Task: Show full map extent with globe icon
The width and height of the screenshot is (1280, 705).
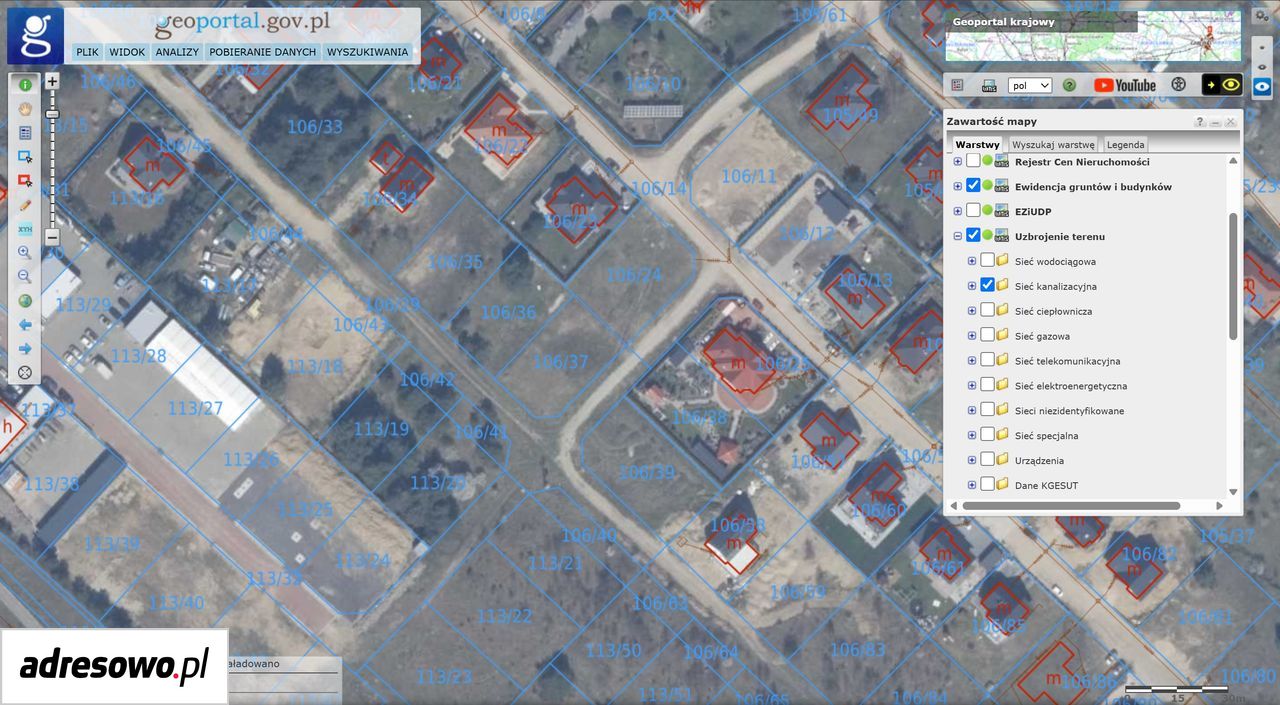Action: click(x=25, y=300)
